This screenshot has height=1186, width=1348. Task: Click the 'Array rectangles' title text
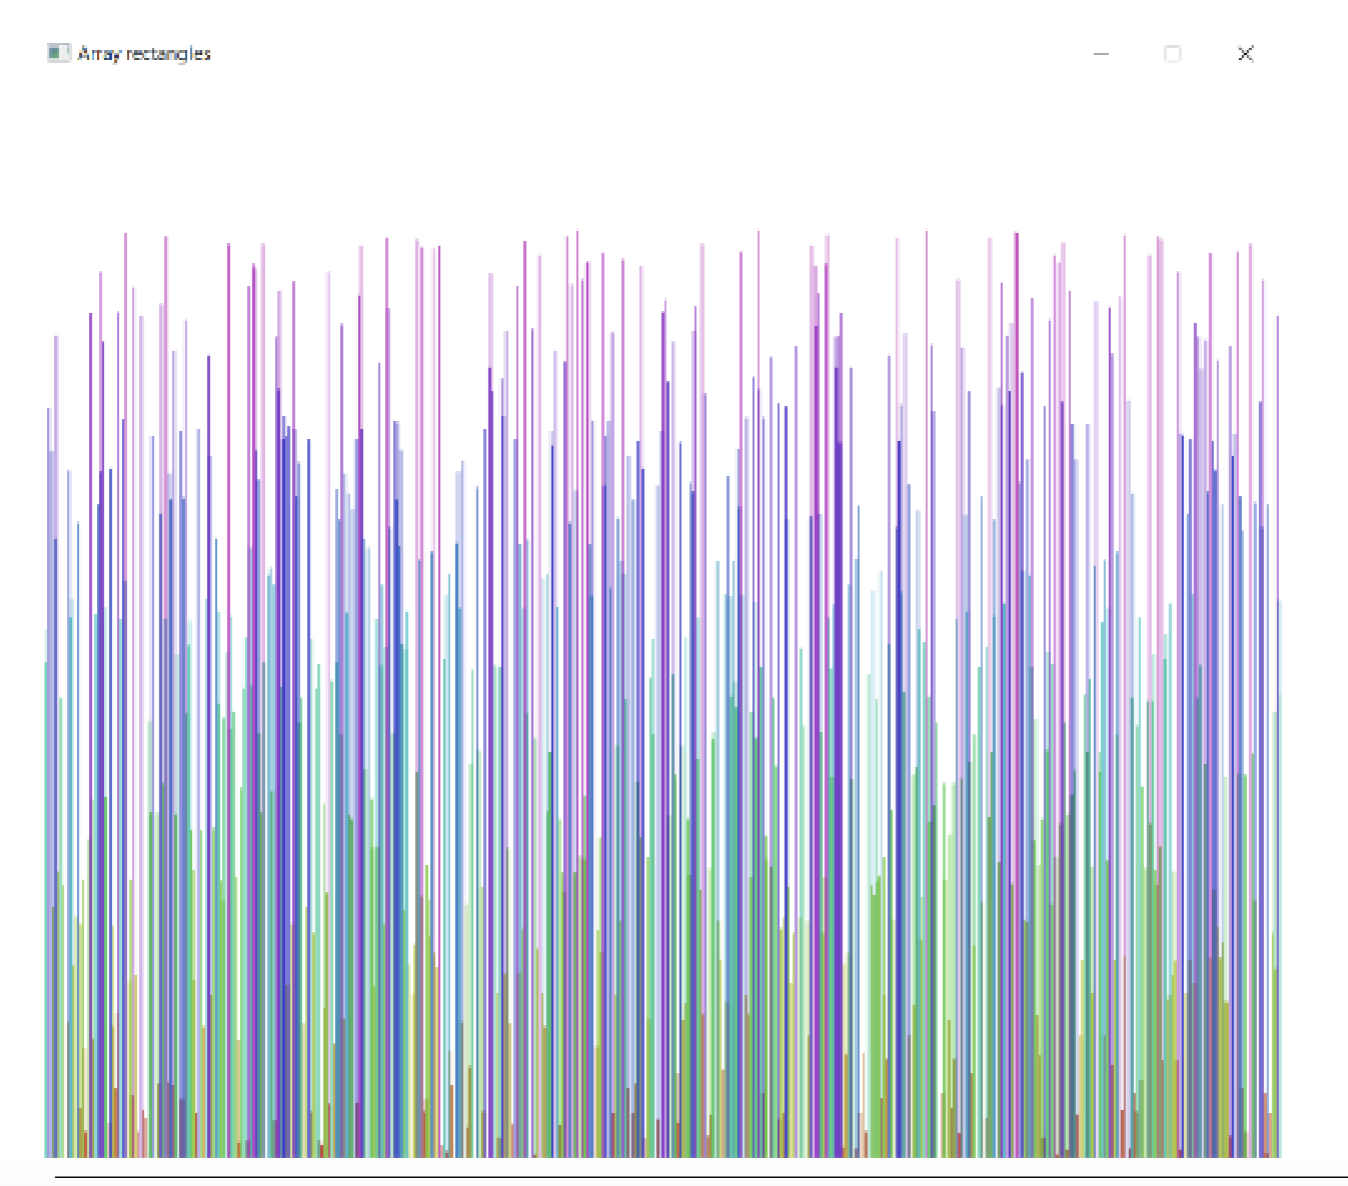point(144,54)
